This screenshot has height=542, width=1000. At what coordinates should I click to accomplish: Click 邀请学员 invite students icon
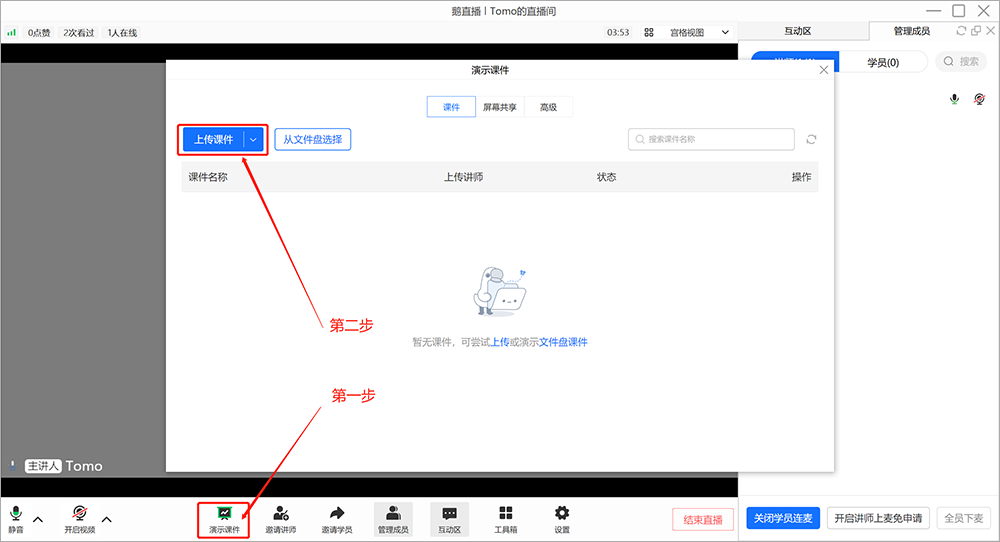(337, 520)
